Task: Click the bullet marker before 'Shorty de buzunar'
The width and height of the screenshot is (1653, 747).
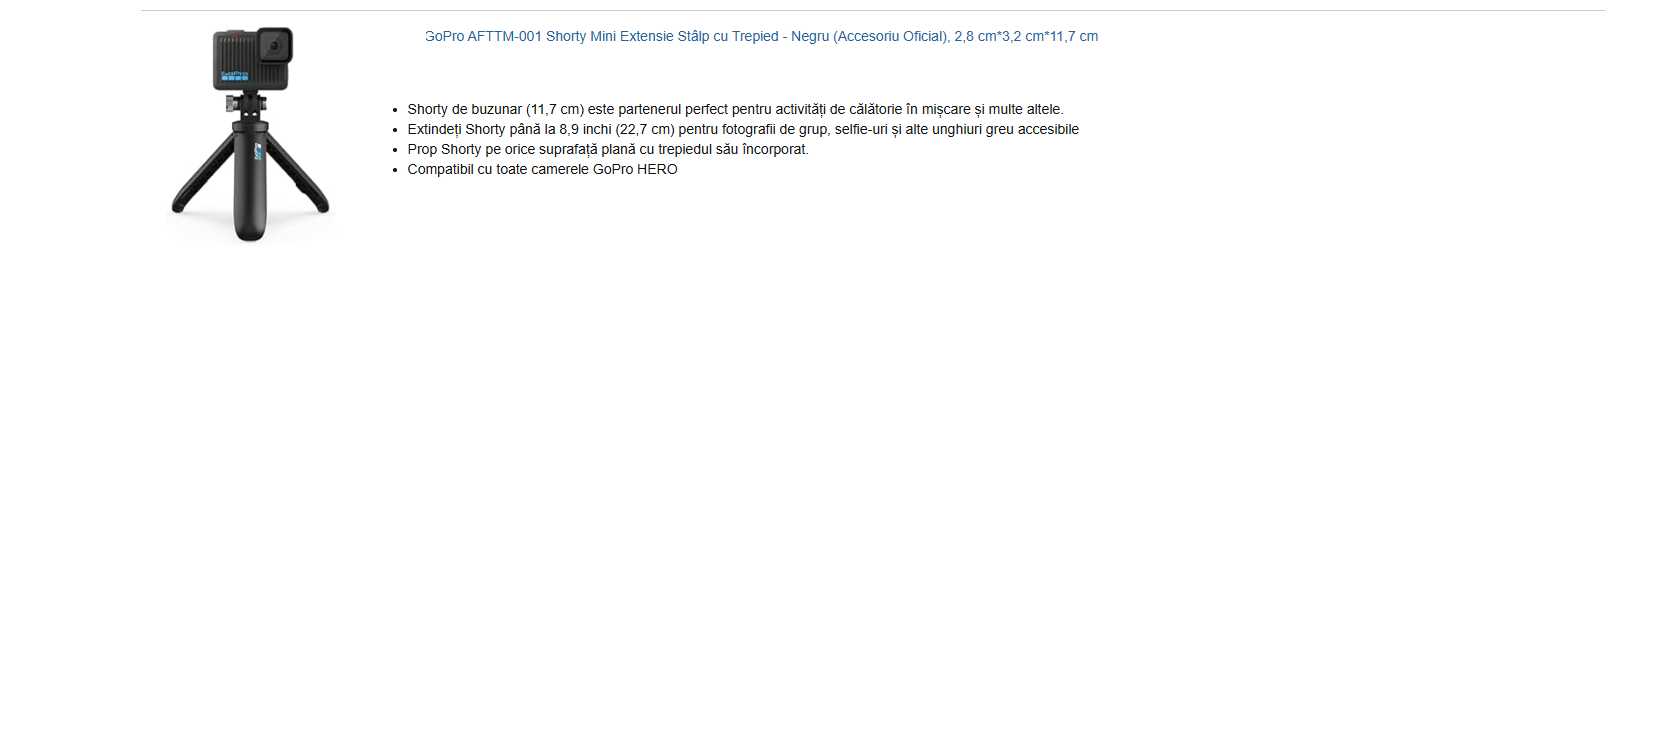Action: pyautogui.click(x=395, y=110)
